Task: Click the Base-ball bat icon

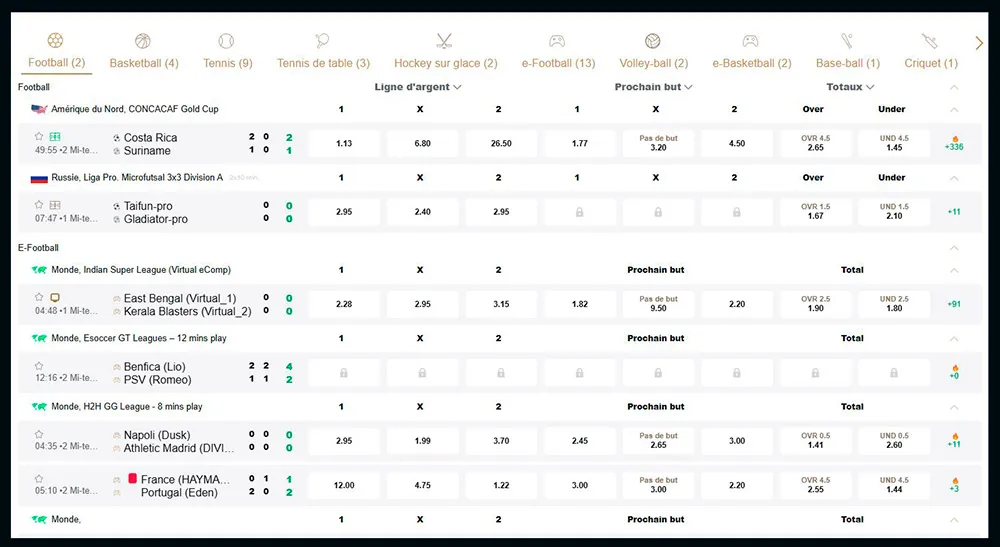Action: (x=848, y=42)
